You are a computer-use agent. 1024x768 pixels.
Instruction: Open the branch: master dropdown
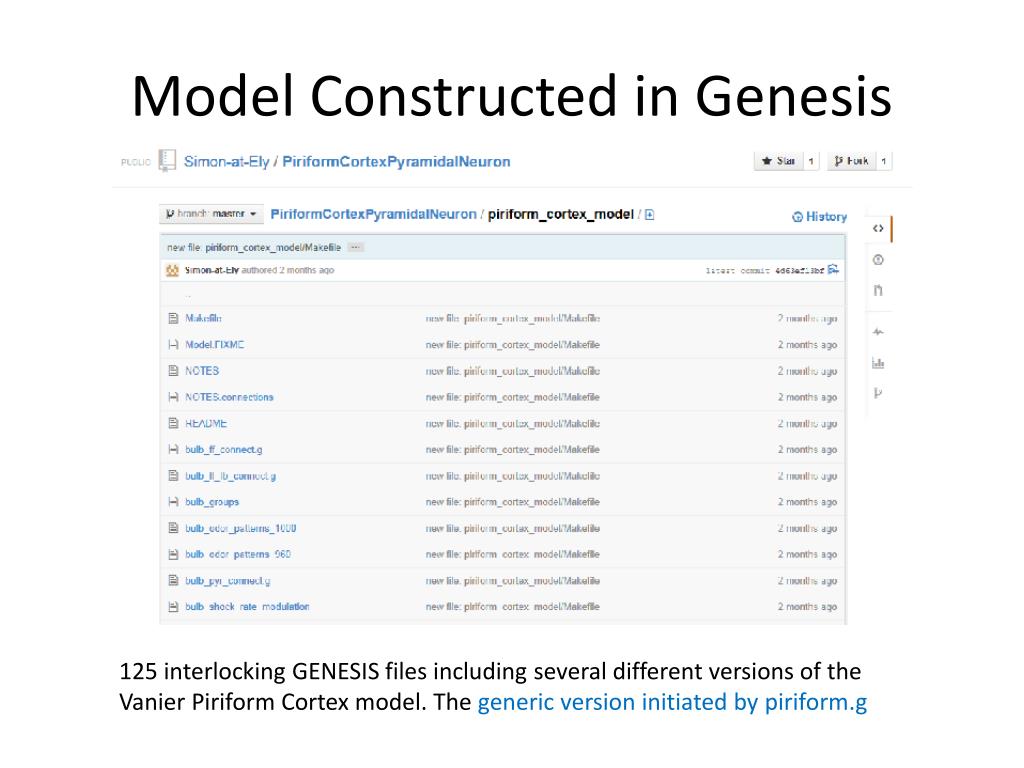click(211, 214)
